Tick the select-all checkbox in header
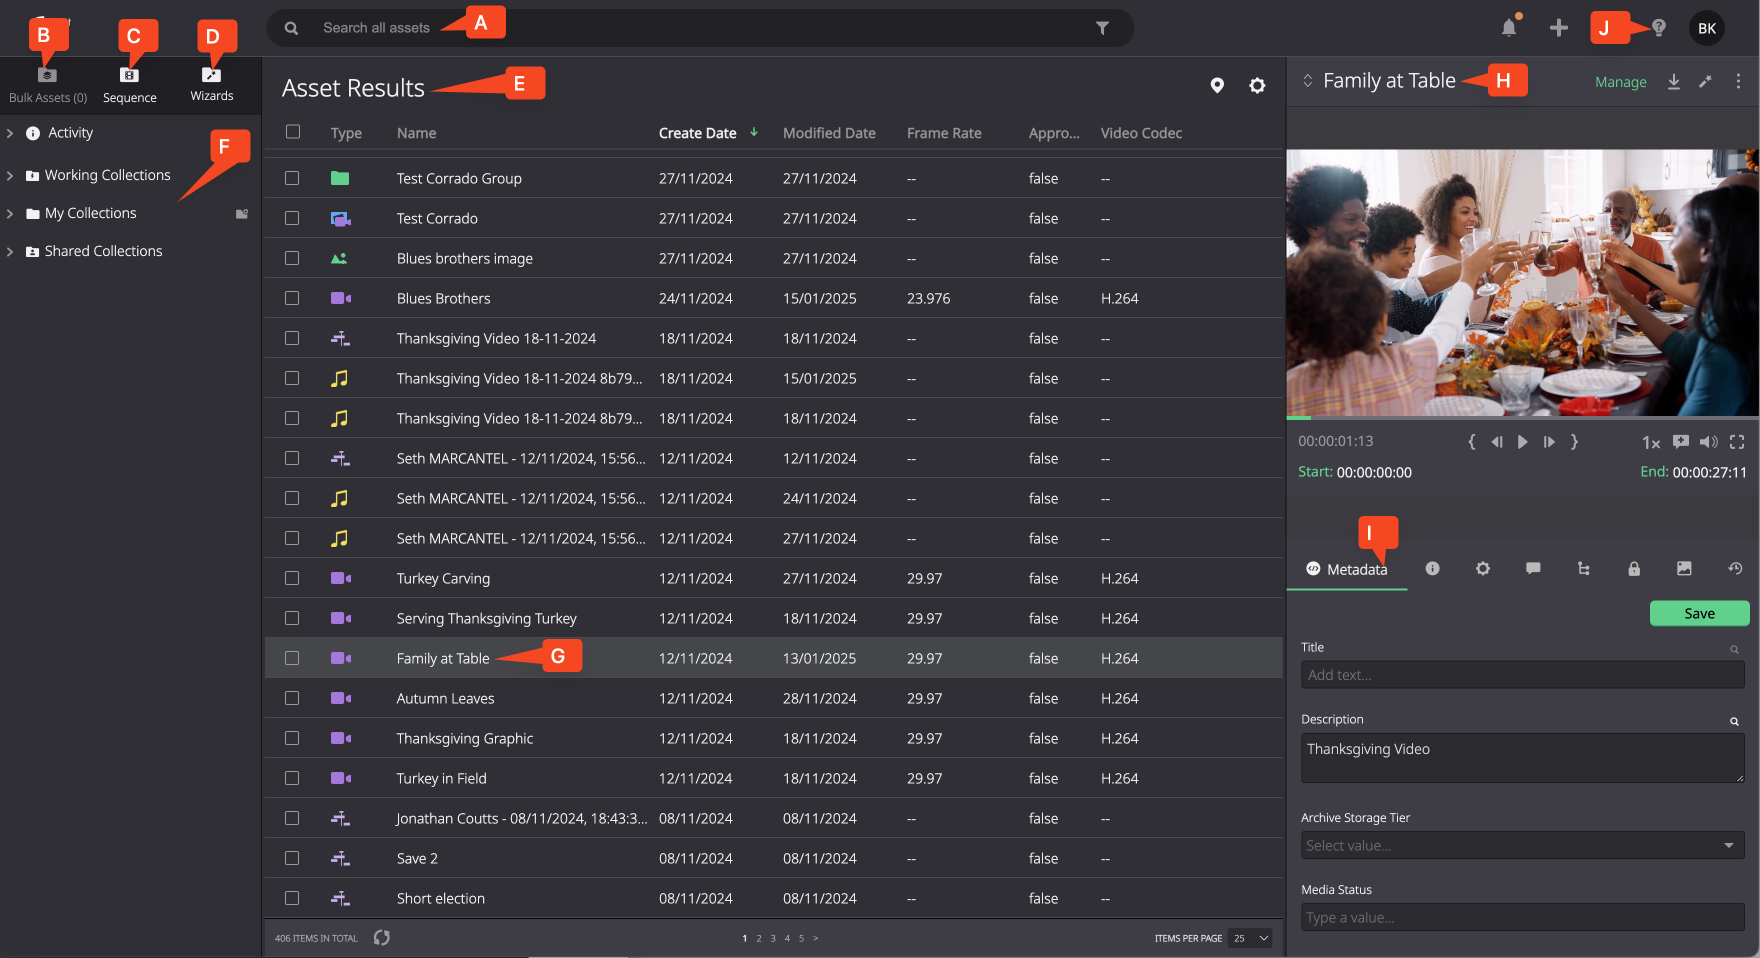Image resolution: width=1760 pixels, height=958 pixels. [293, 132]
